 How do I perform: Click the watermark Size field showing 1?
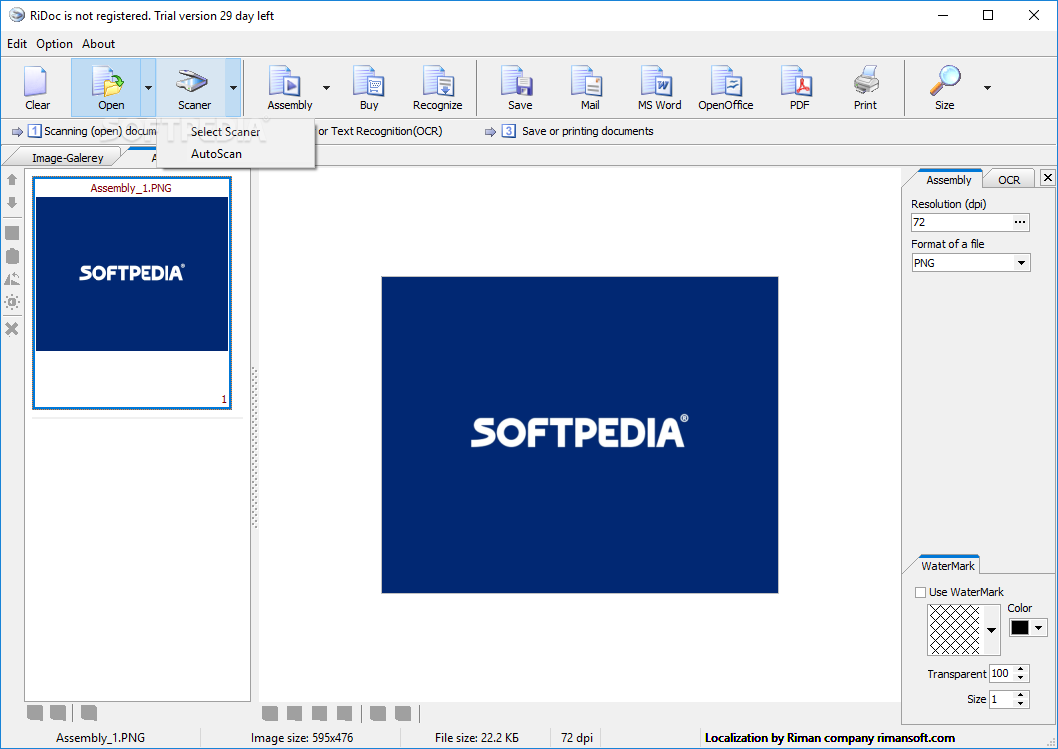pyautogui.click(x=1001, y=699)
